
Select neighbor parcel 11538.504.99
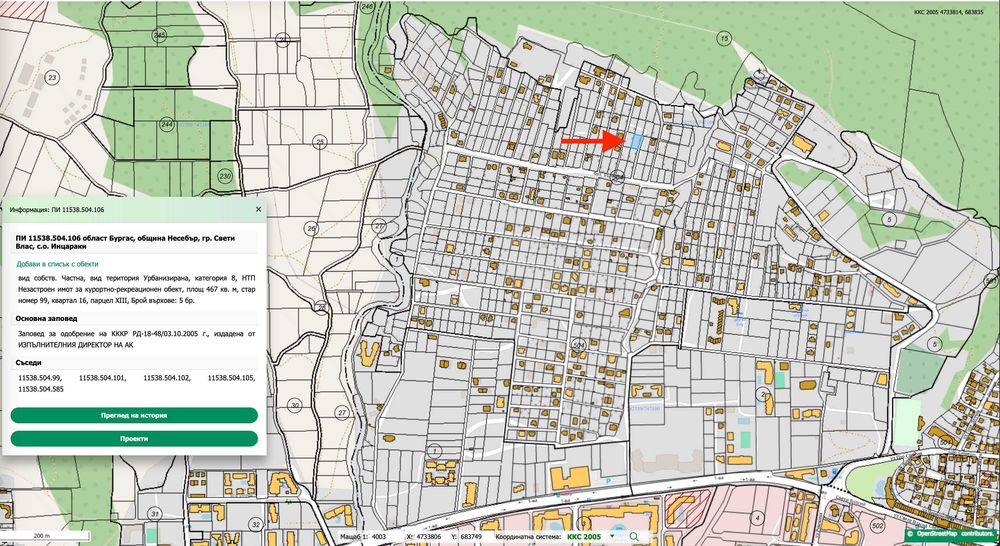pyautogui.click(x=40, y=378)
